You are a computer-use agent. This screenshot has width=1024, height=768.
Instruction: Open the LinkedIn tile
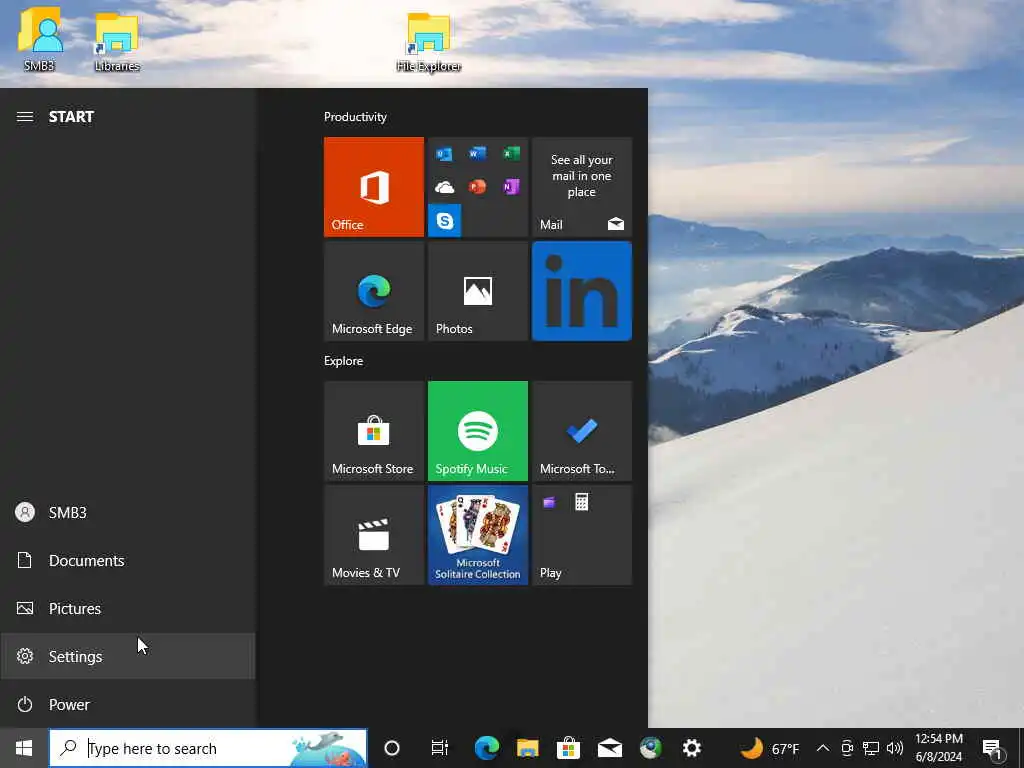(x=582, y=291)
